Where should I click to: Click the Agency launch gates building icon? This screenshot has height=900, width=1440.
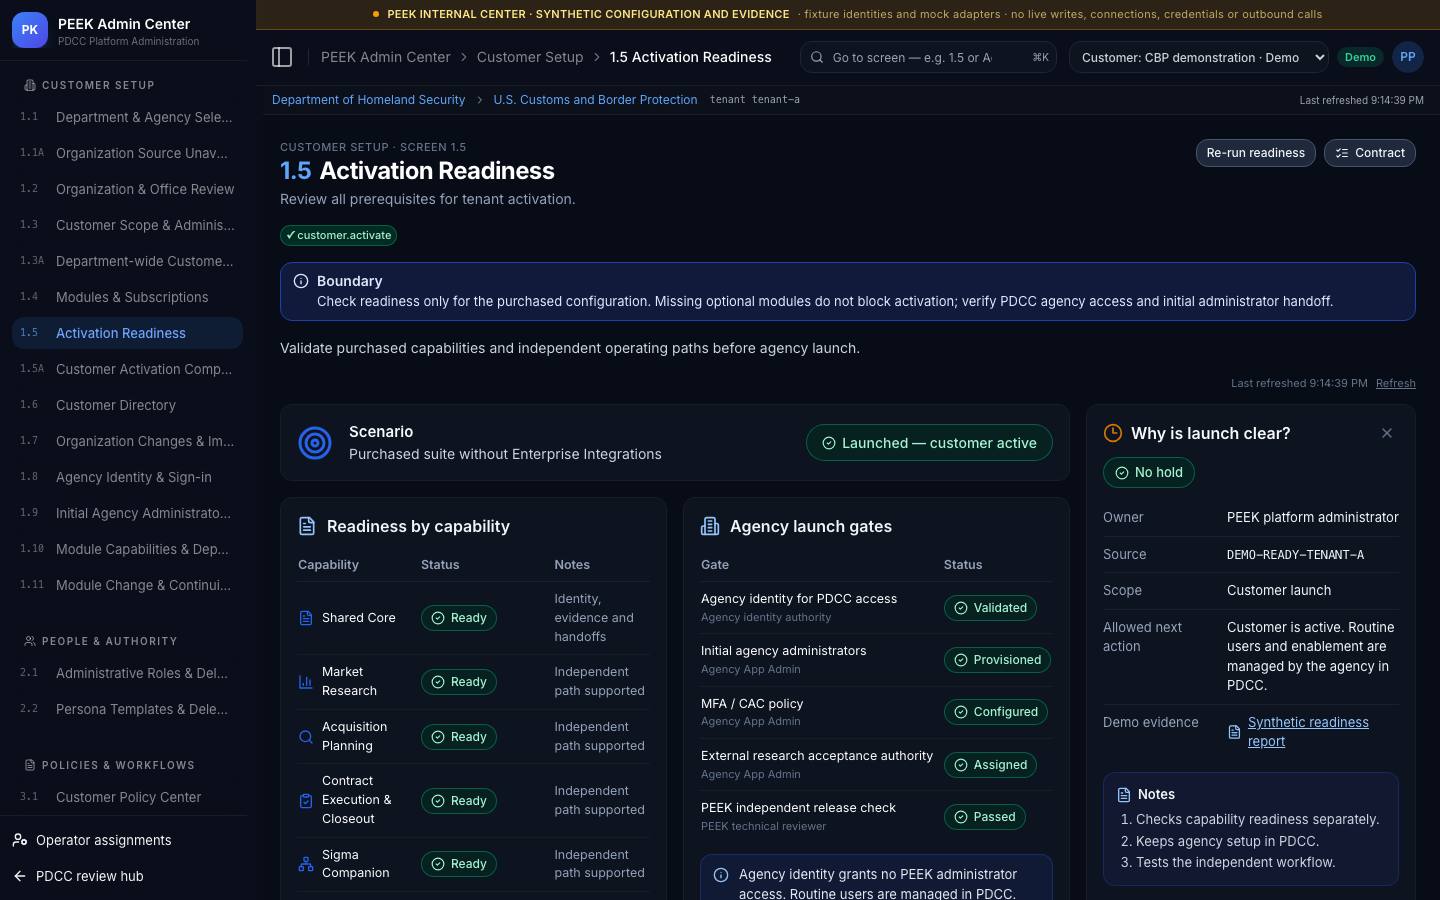[710, 526]
